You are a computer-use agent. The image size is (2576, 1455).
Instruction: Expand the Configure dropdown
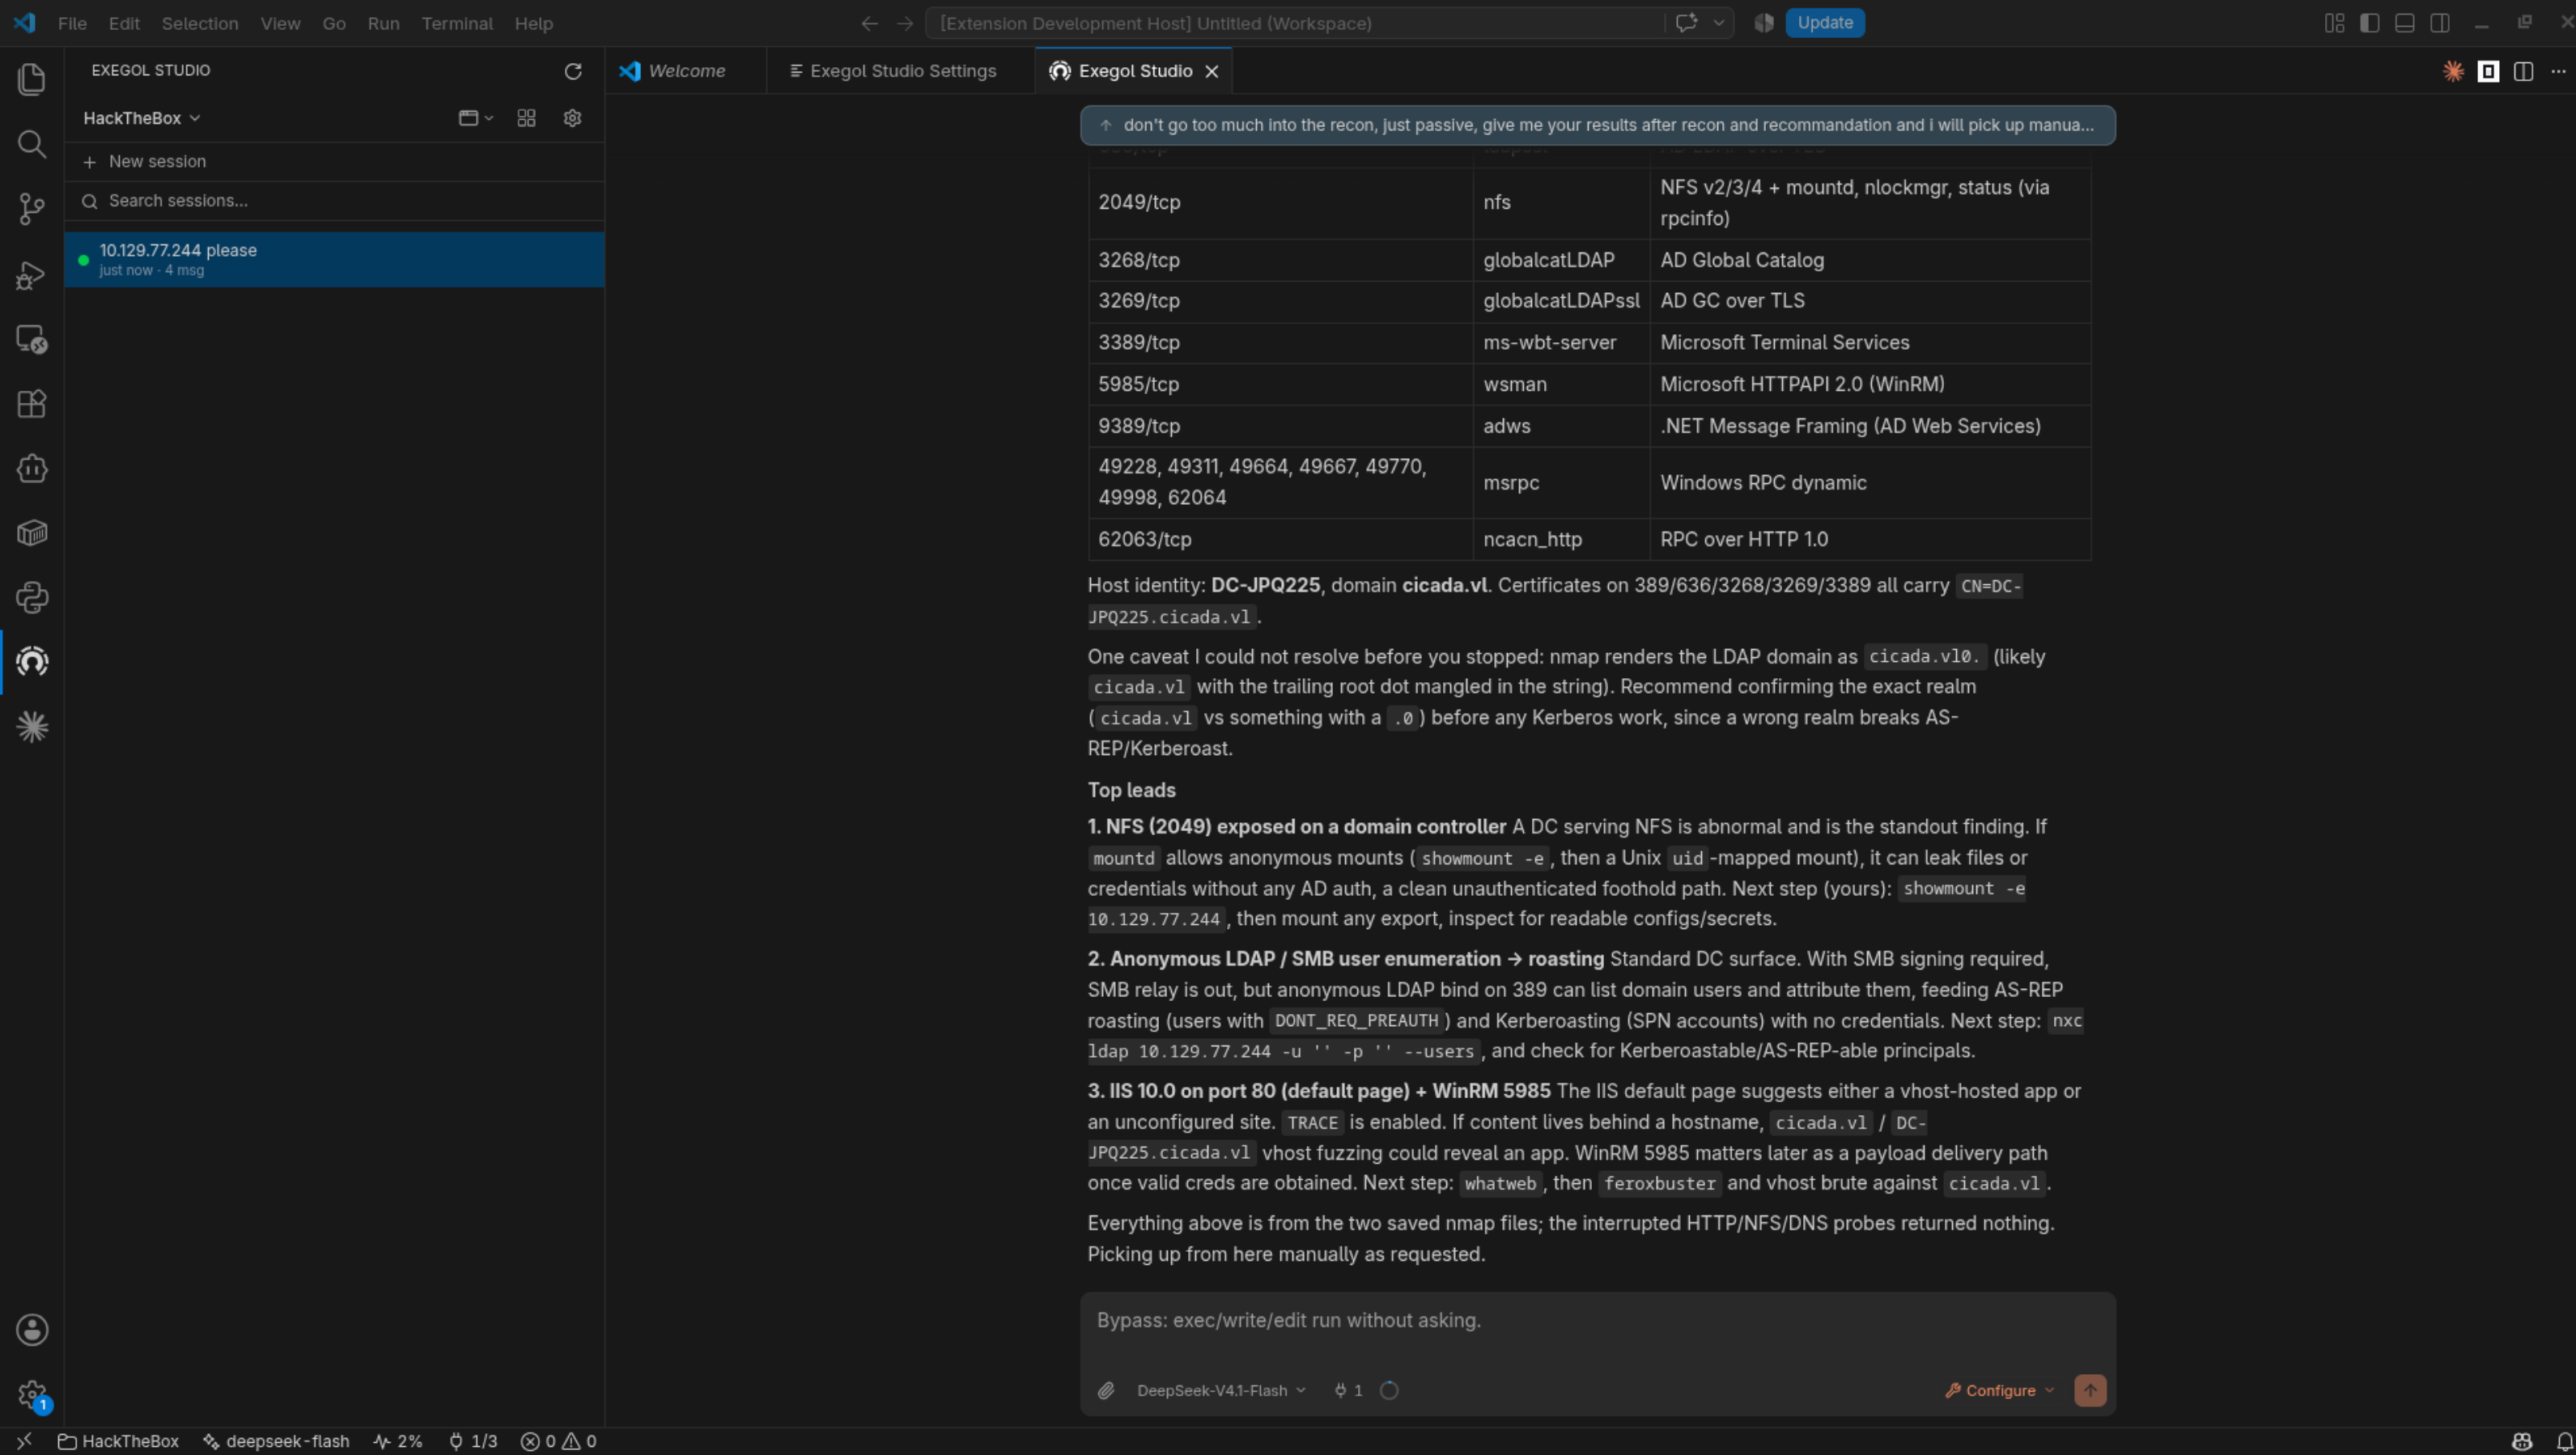[x=1999, y=1390]
